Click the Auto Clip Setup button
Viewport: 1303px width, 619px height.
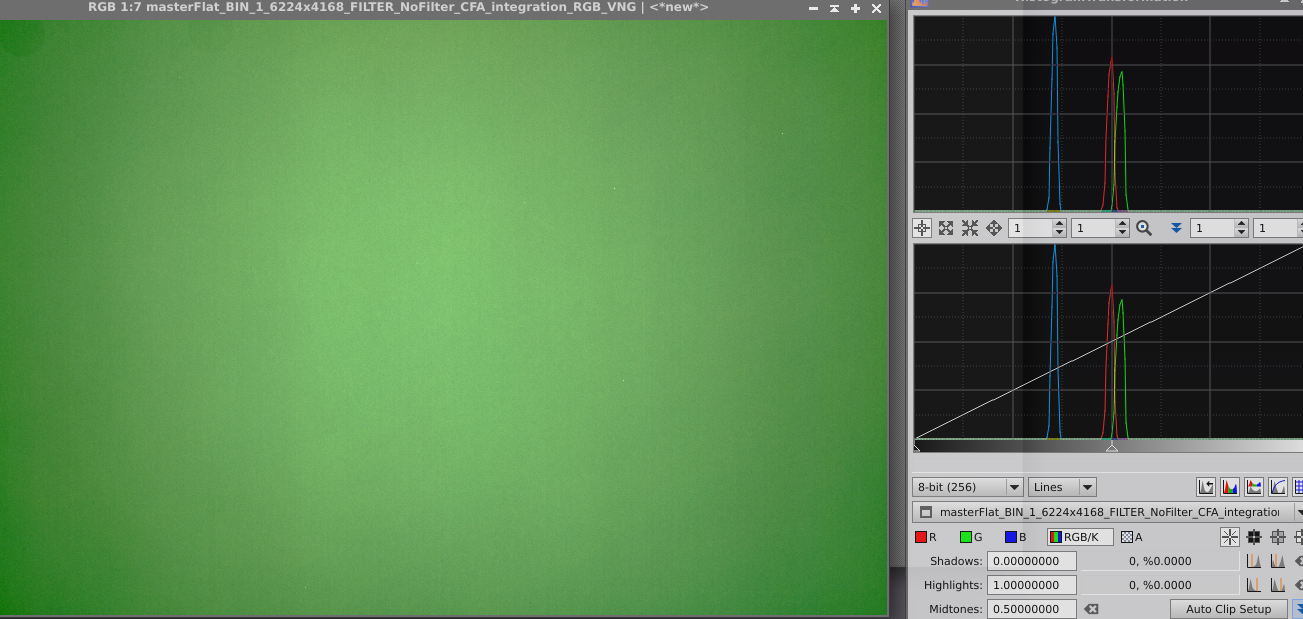[1228, 609]
